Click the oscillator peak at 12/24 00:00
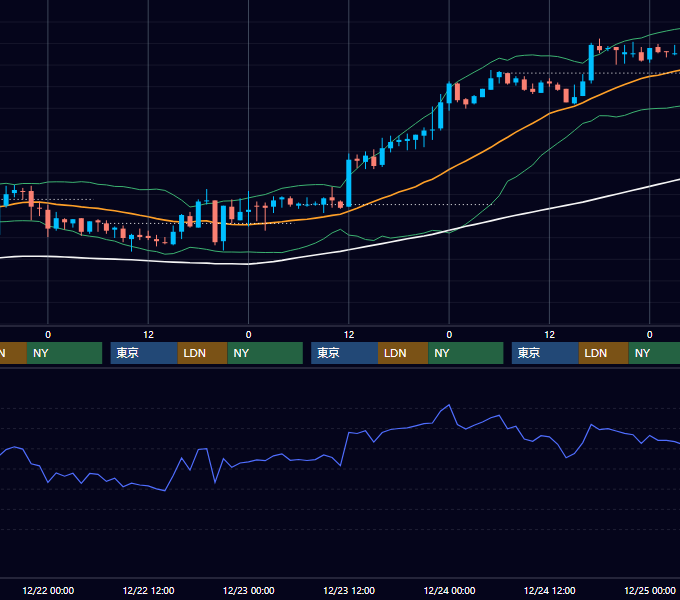 pos(449,405)
